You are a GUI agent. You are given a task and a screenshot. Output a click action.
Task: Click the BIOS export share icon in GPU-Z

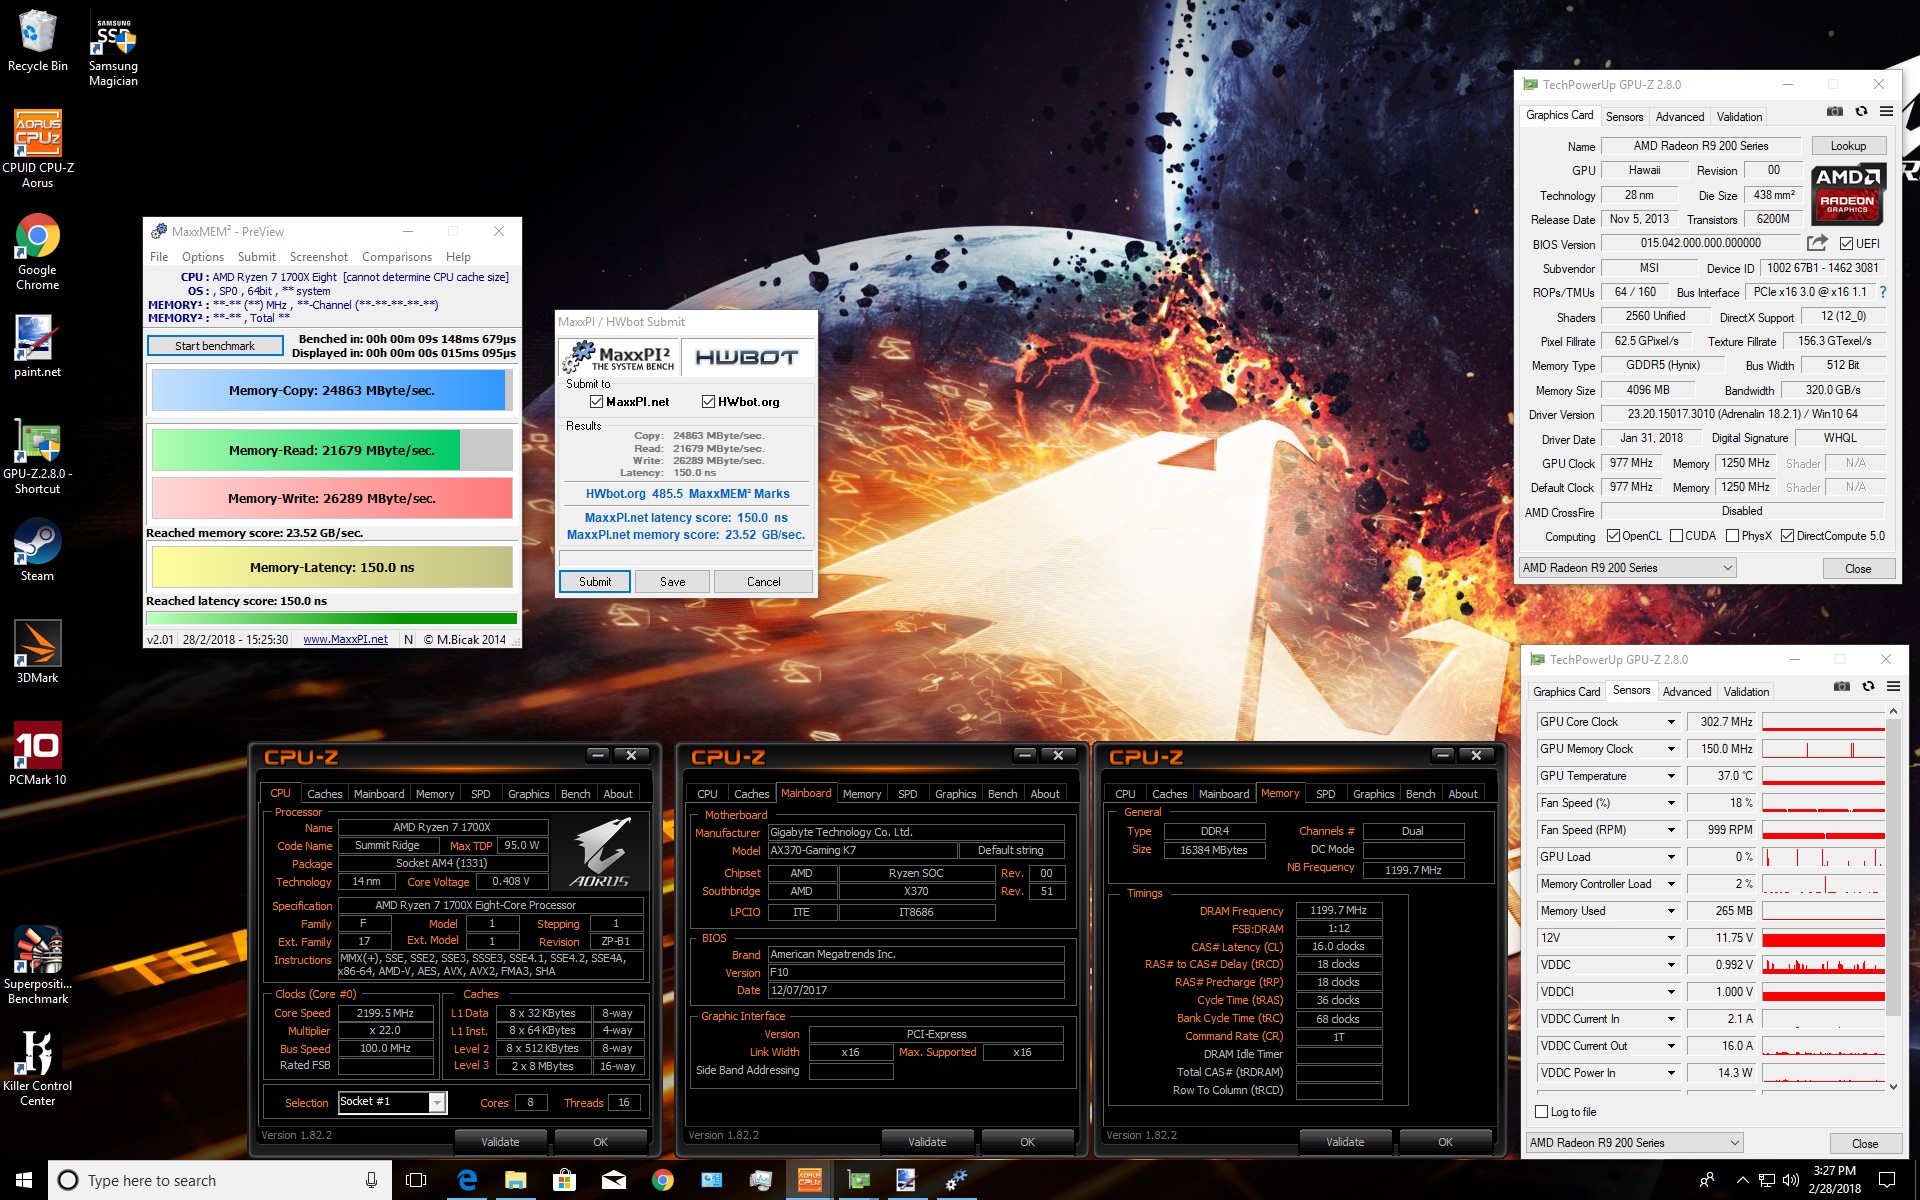tap(1817, 243)
